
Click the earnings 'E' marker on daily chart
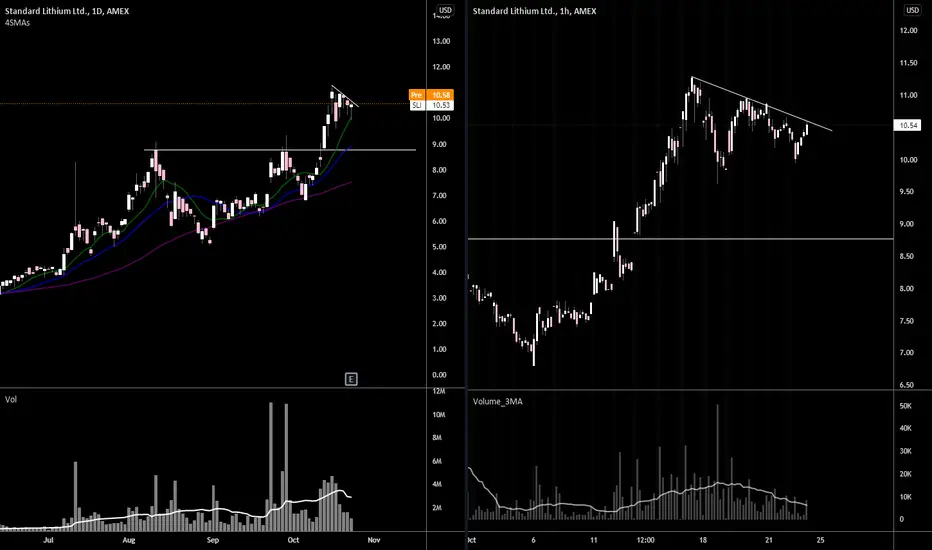[351, 379]
